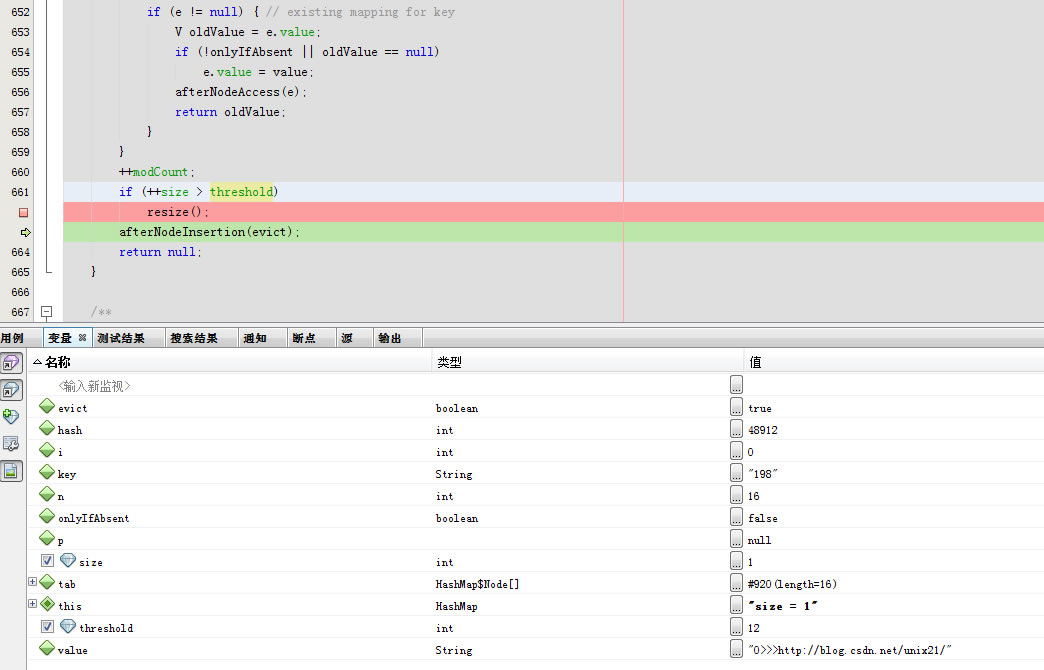Viewport: 1044px width, 670px height.
Task: Click the green program counter arrow in gutter
Action: [x=25, y=232]
